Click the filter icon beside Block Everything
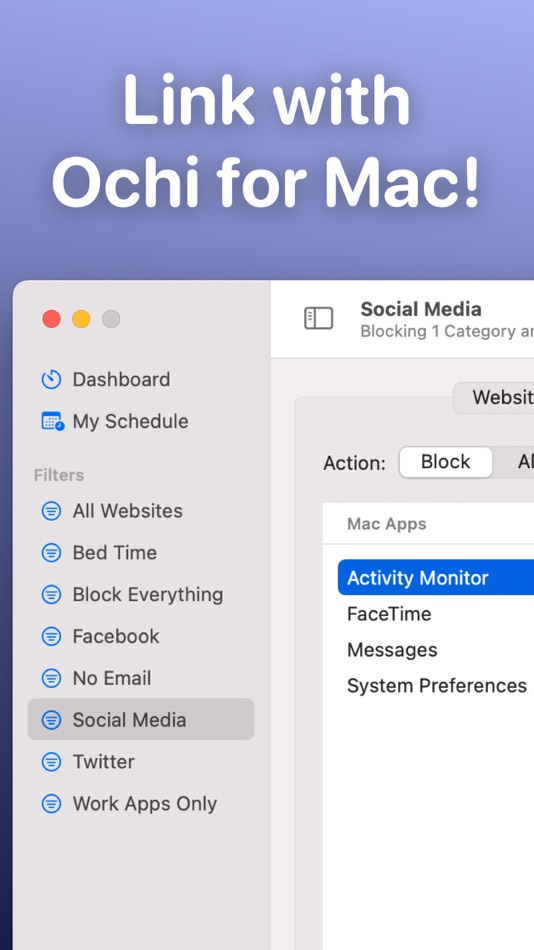The image size is (534, 950). tap(51, 594)
